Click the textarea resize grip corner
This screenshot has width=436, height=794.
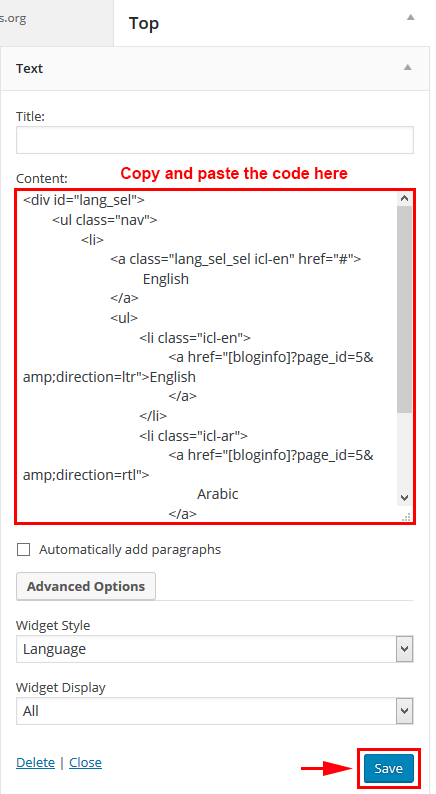406,517
